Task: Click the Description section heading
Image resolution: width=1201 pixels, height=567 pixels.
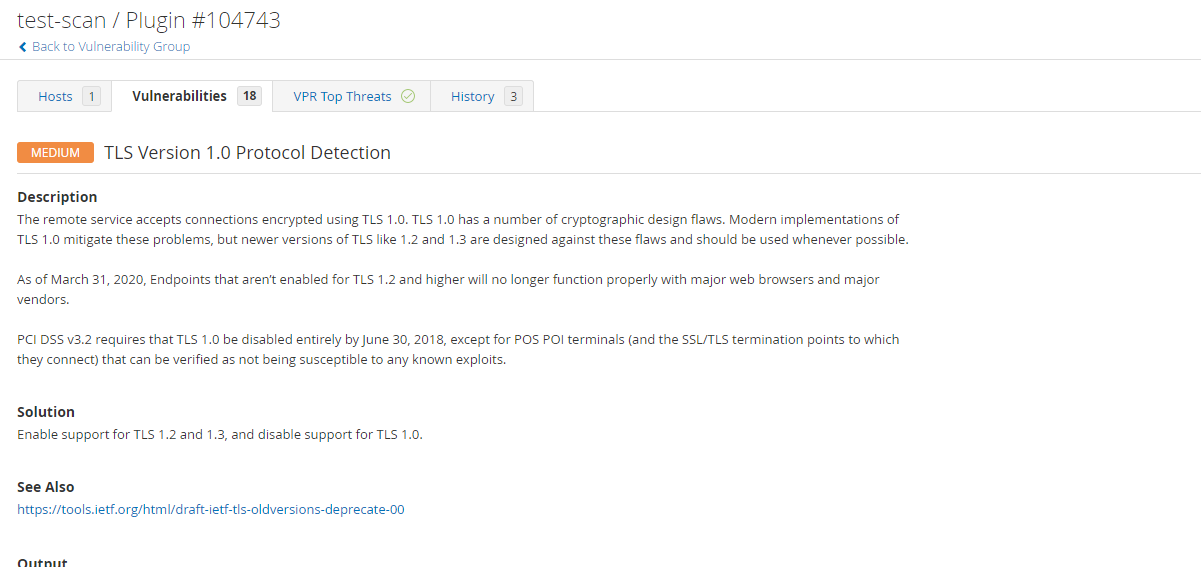Action: pyautogui.click(x=57, y=197)
